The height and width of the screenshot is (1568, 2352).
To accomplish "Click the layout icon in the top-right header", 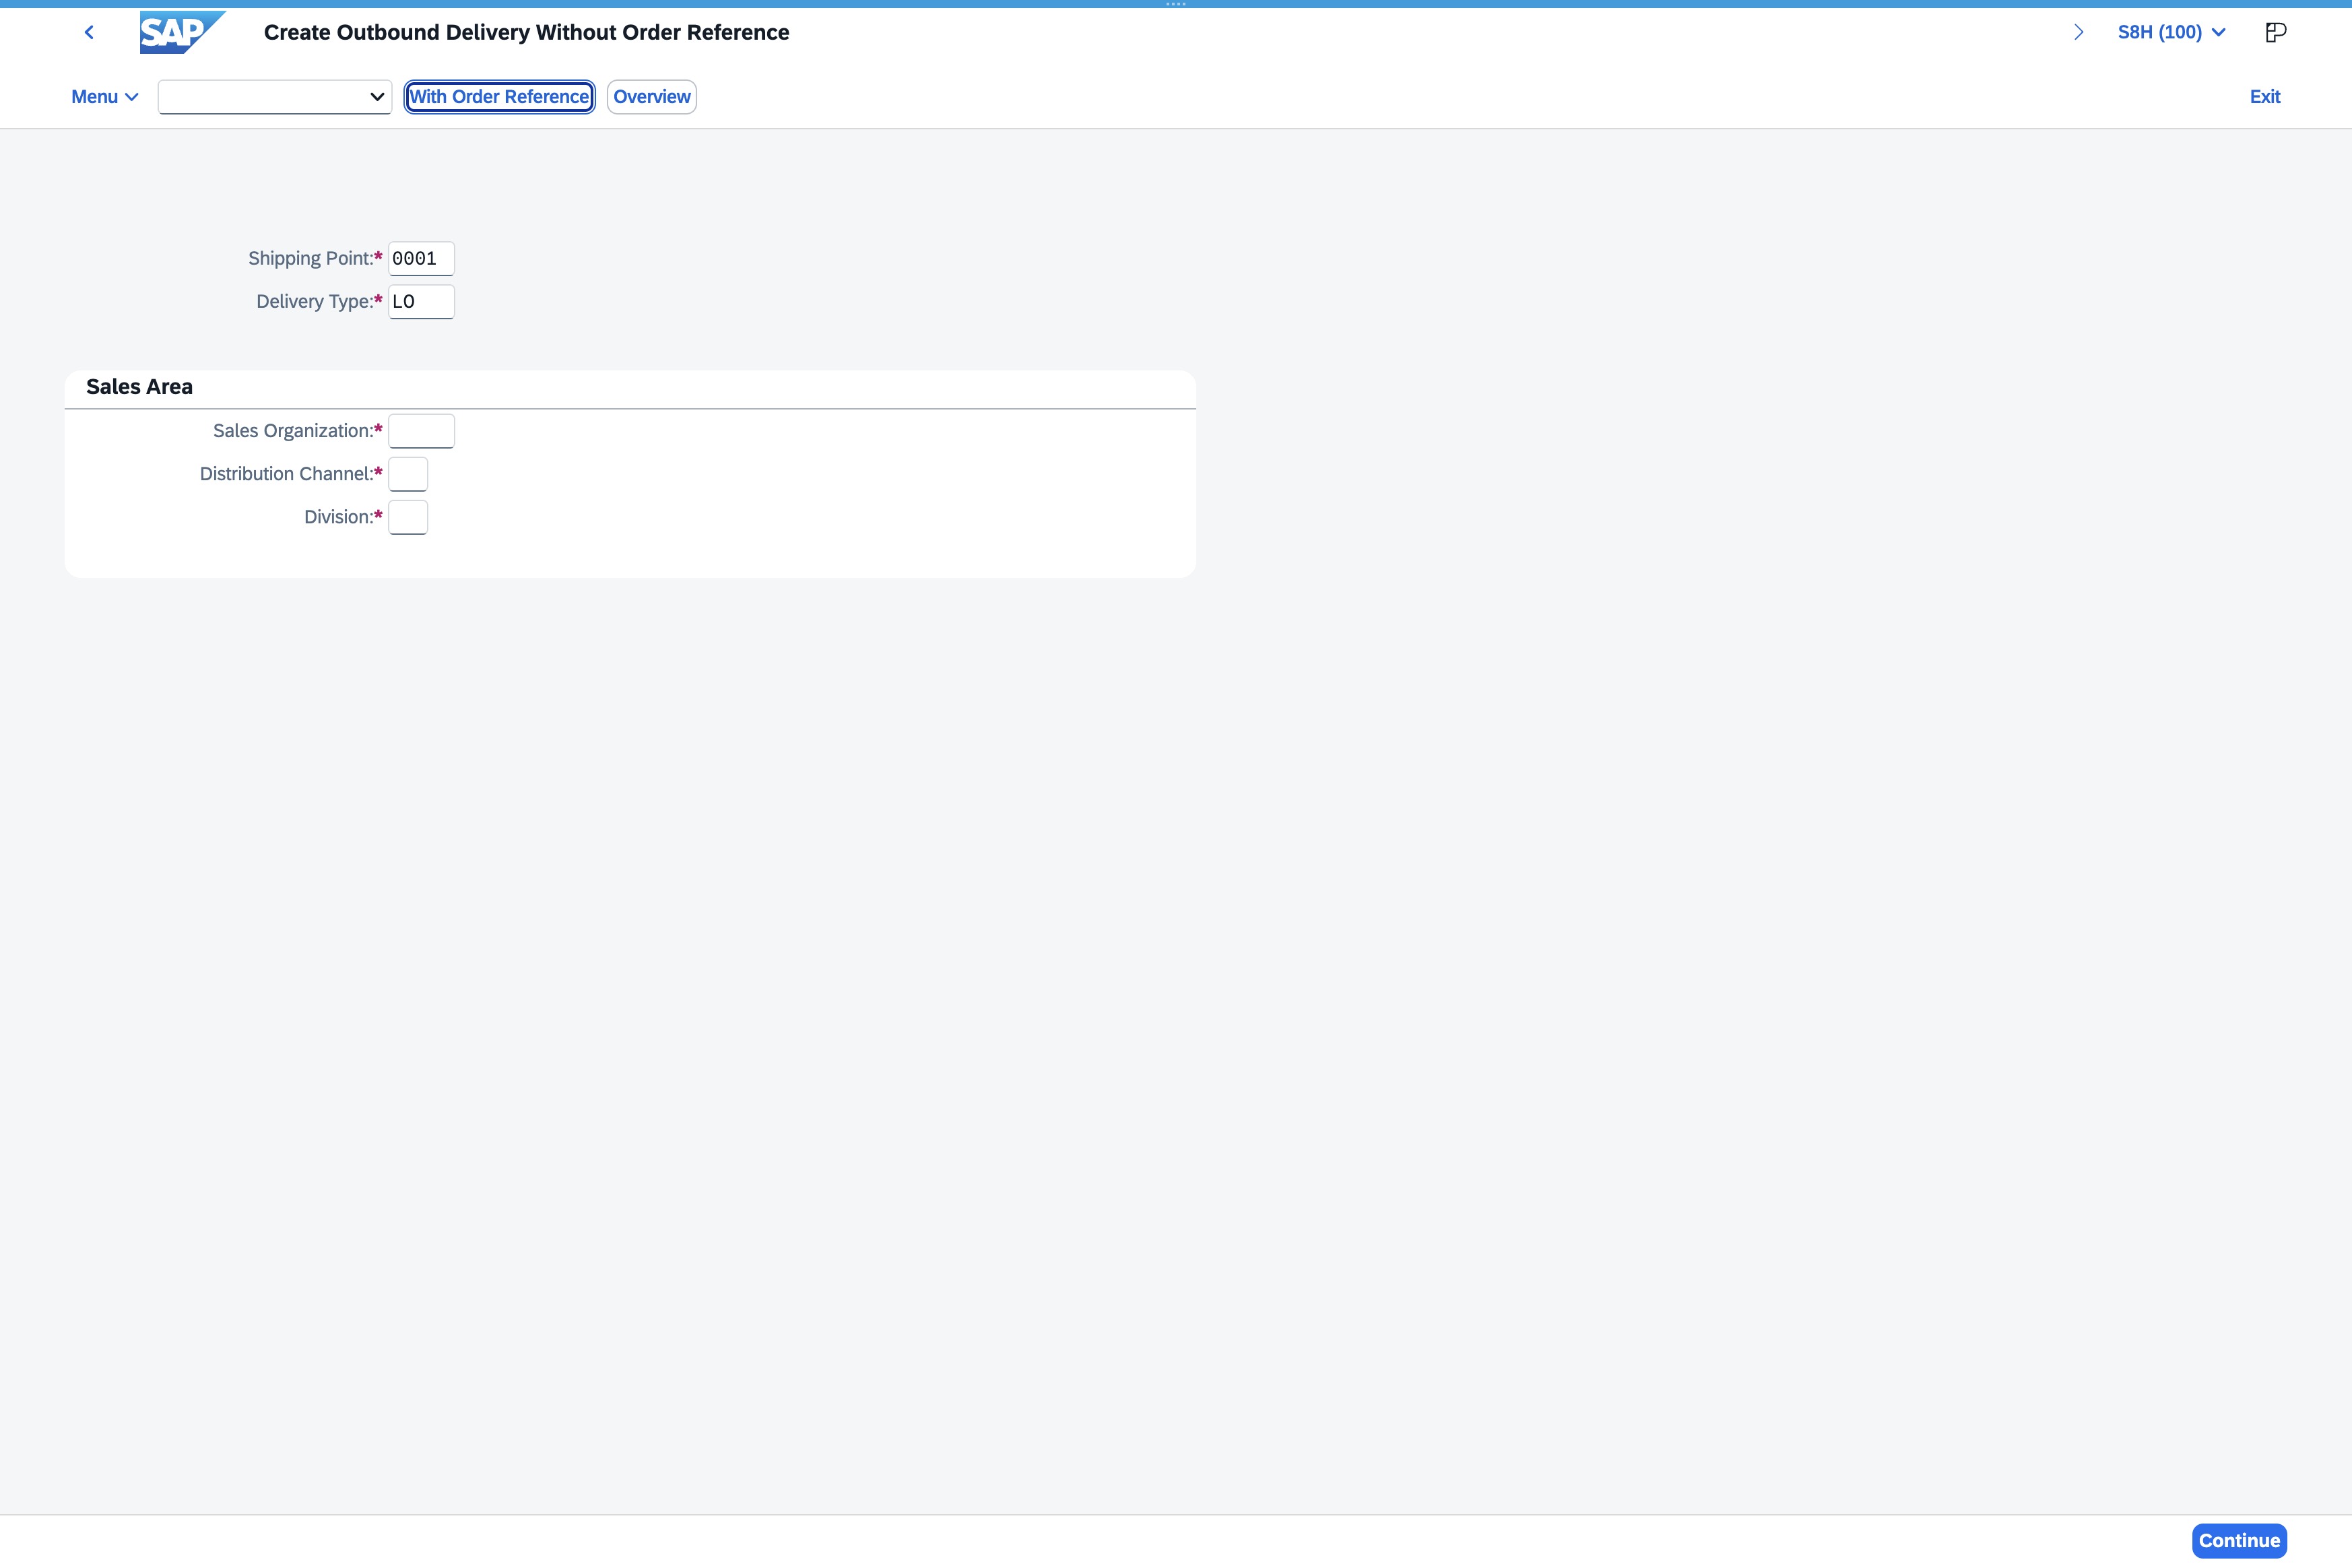I will [x=2275, y=32].
